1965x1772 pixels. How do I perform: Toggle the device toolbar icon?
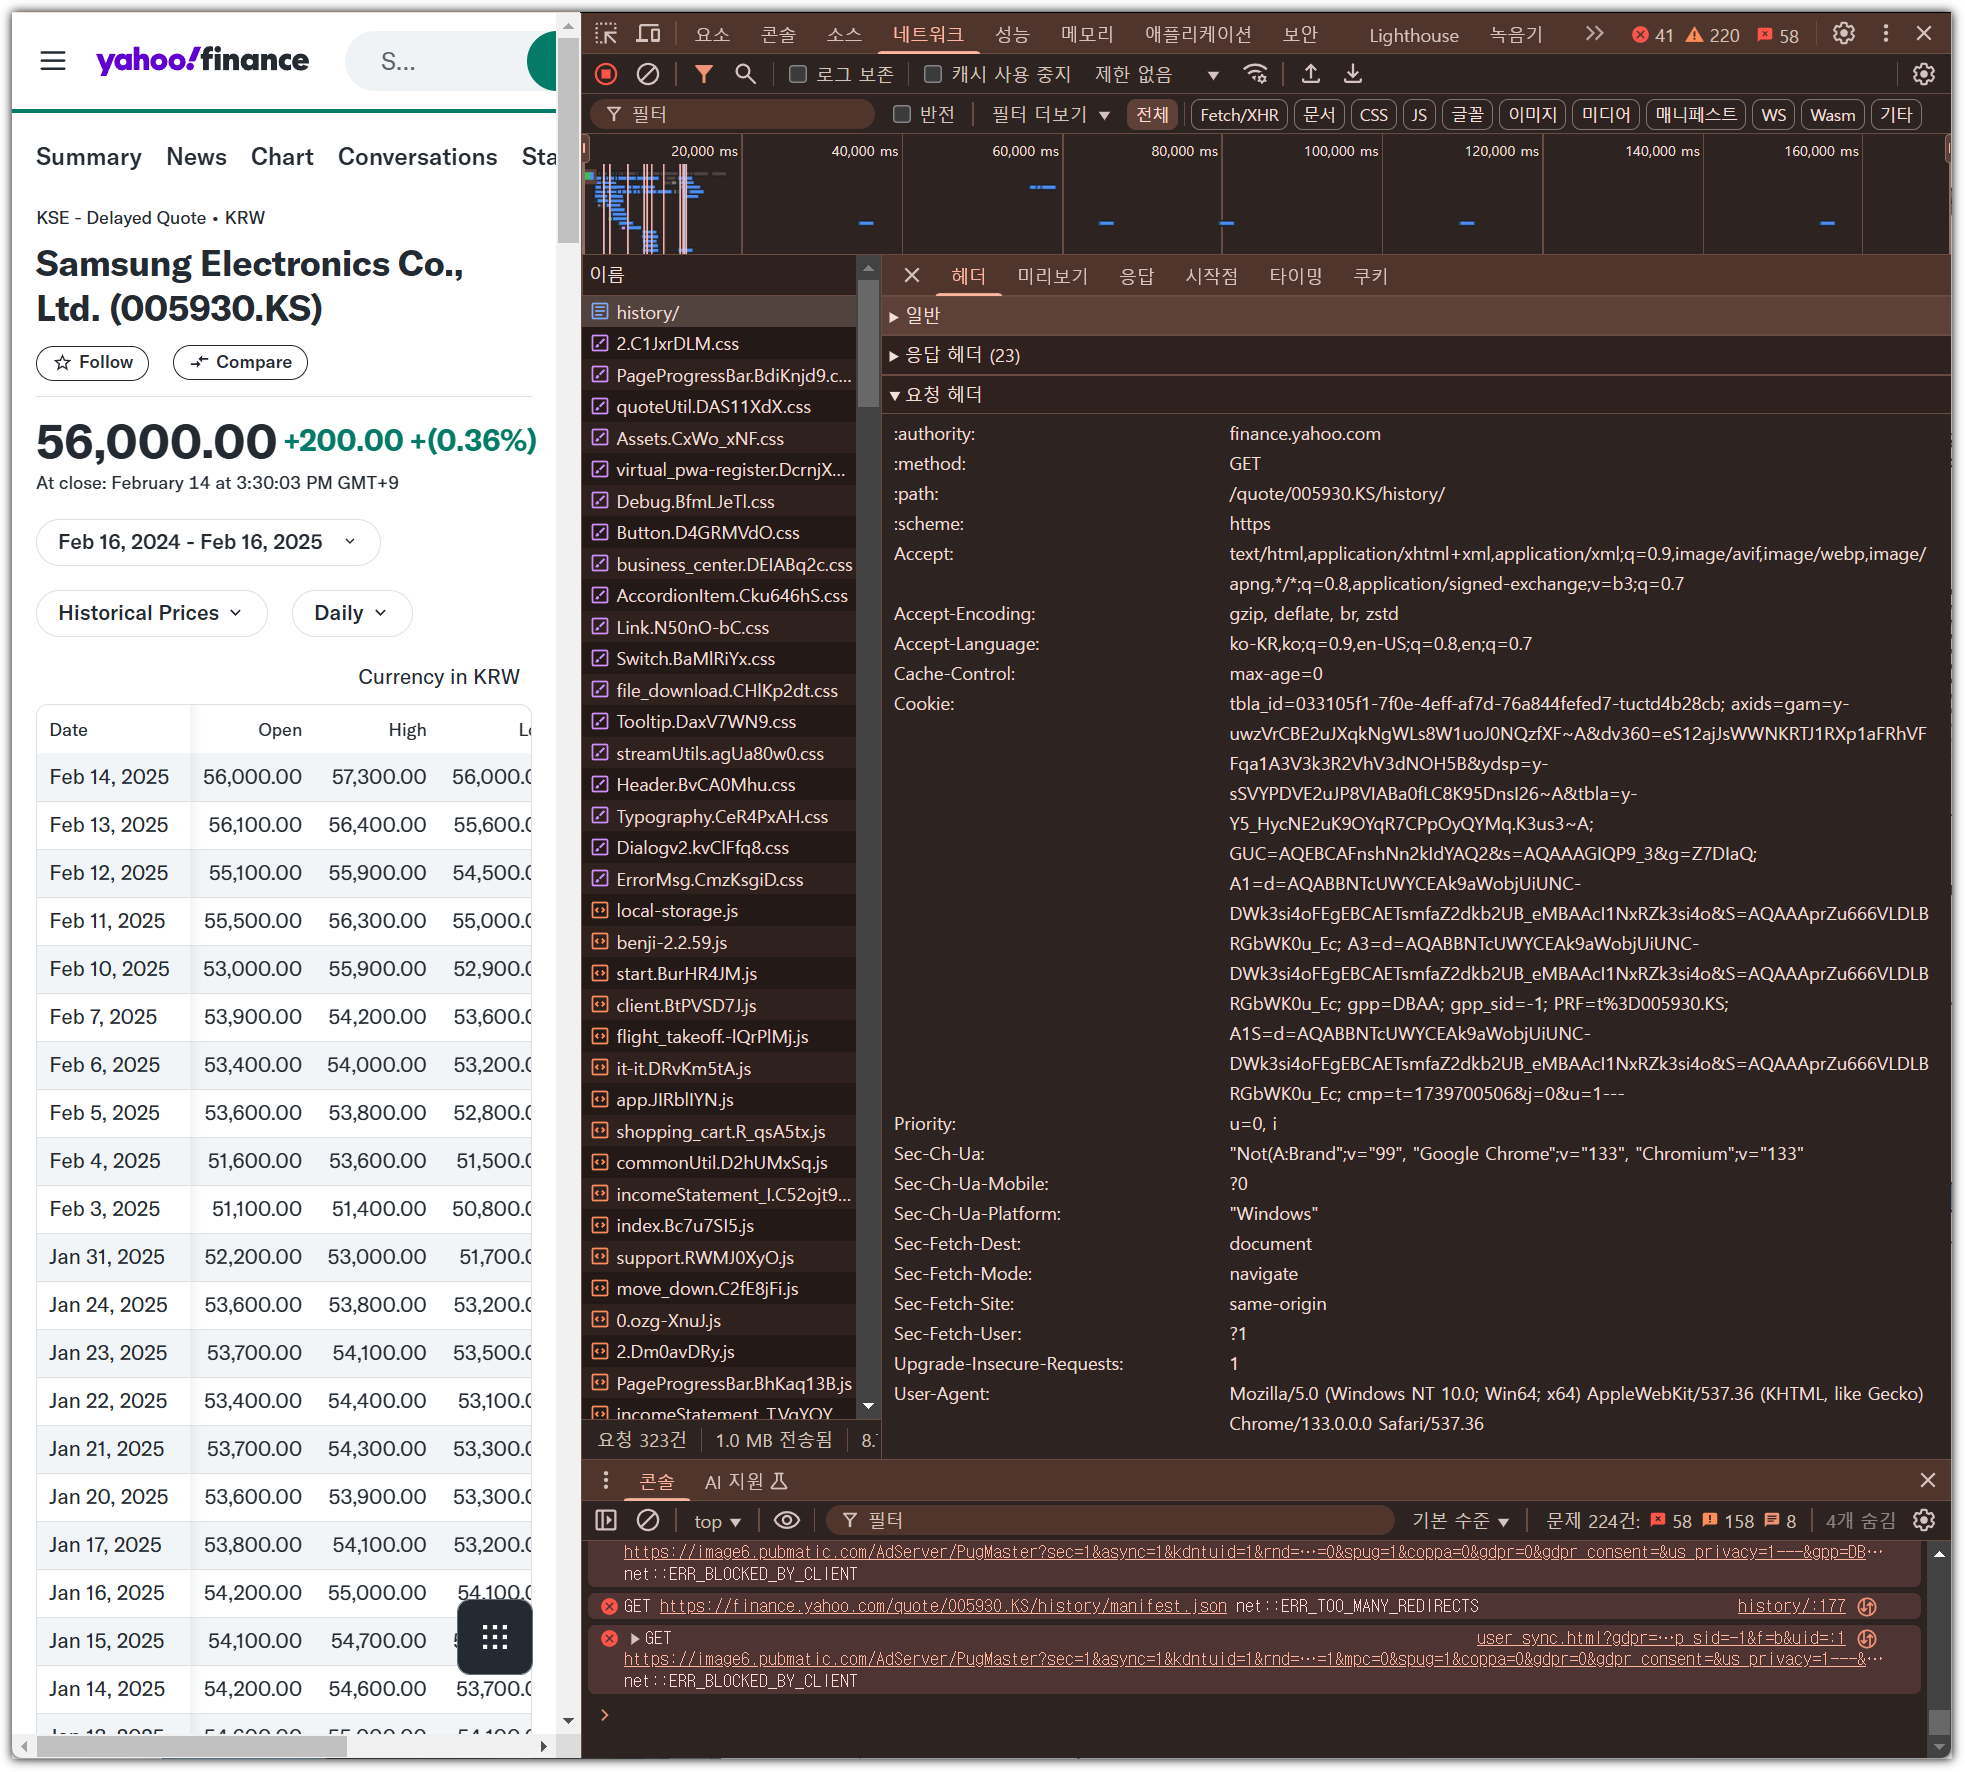click(x=648, y=34)
